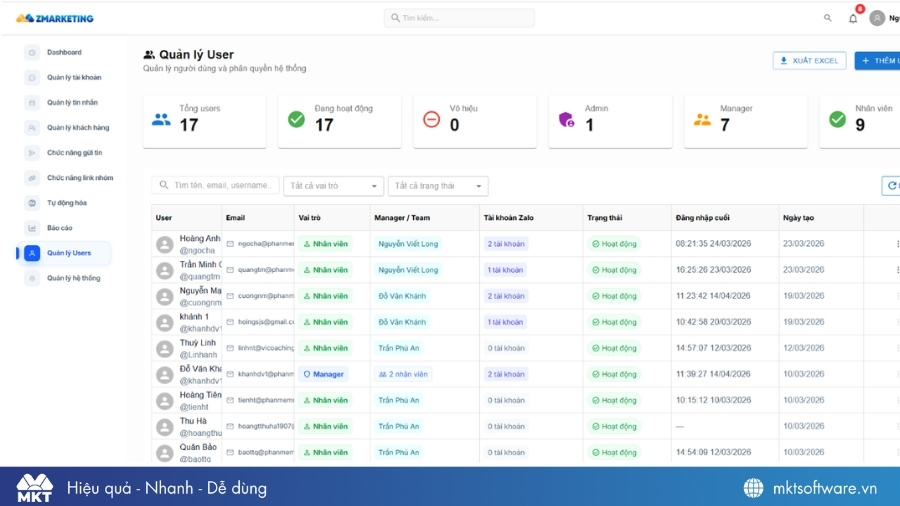This screenshot has height=506, width=900.
Task: Click 1 tài khoản in Trần Minh row
Action: [505, 270]
